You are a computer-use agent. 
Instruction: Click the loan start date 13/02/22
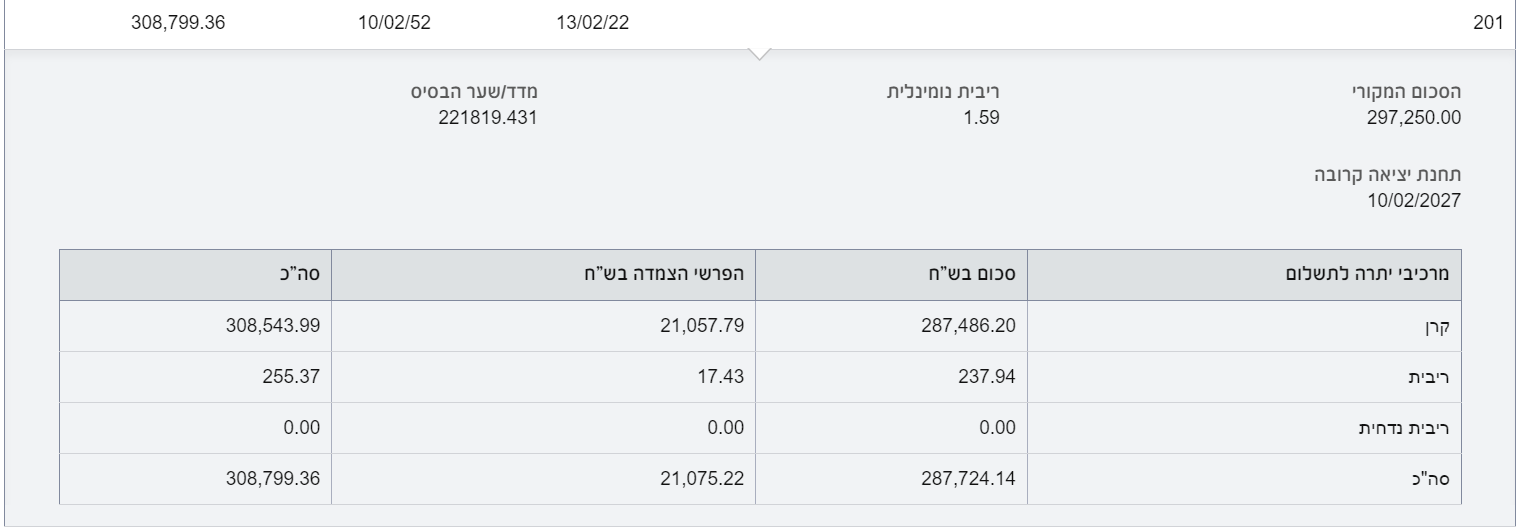tap(592, 23)
